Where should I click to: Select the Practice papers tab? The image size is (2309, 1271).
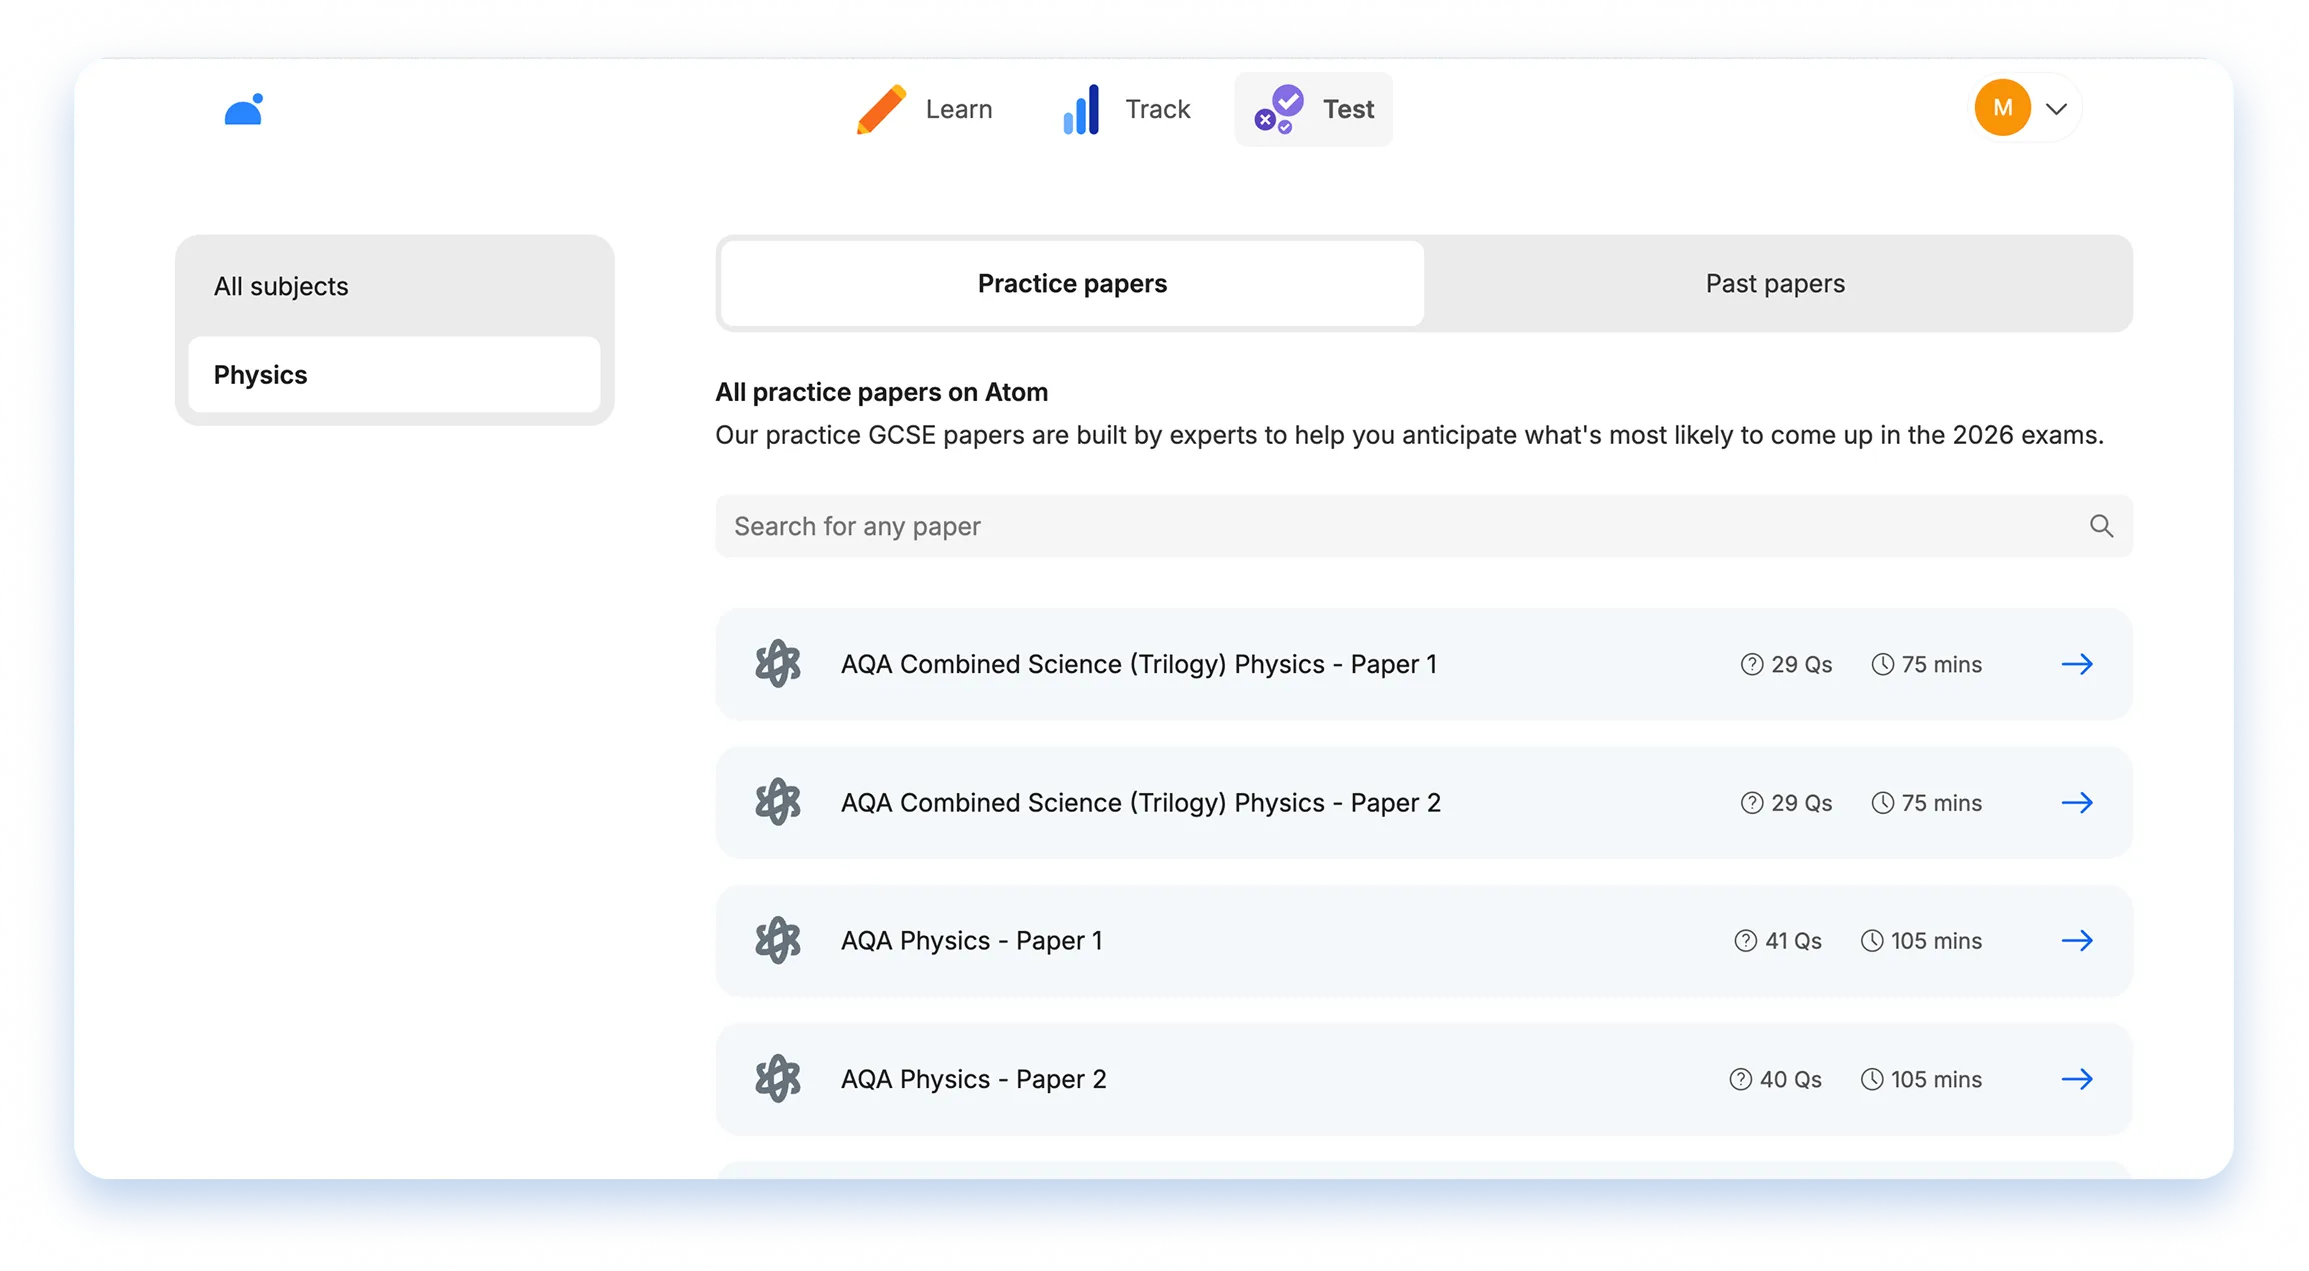click(x=1072, y=284)
